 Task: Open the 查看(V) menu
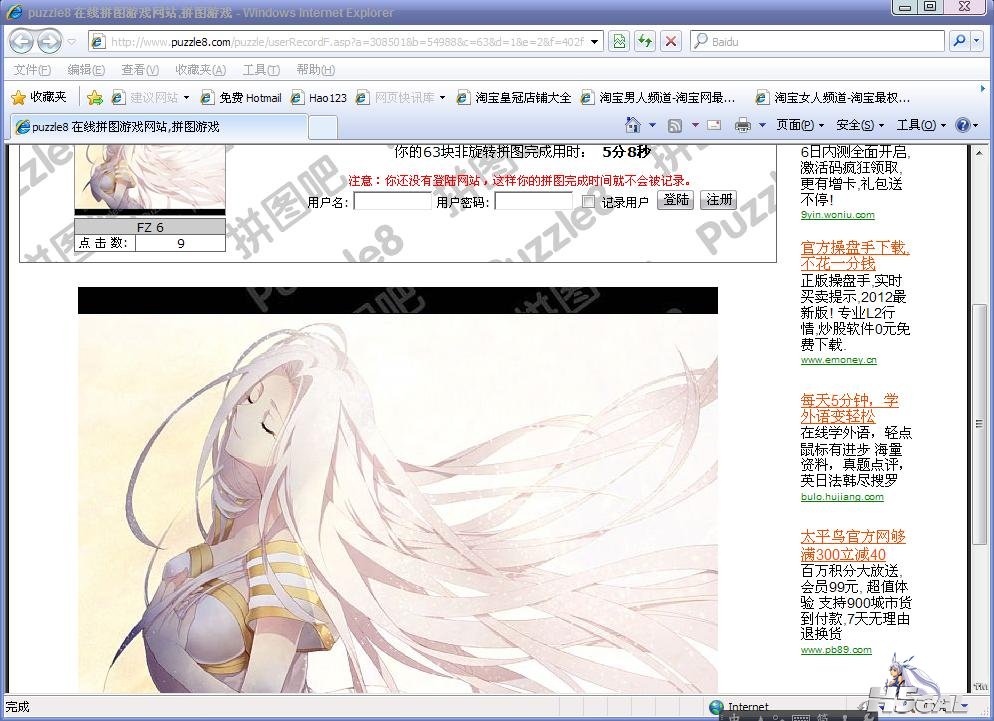pos(139,70)
